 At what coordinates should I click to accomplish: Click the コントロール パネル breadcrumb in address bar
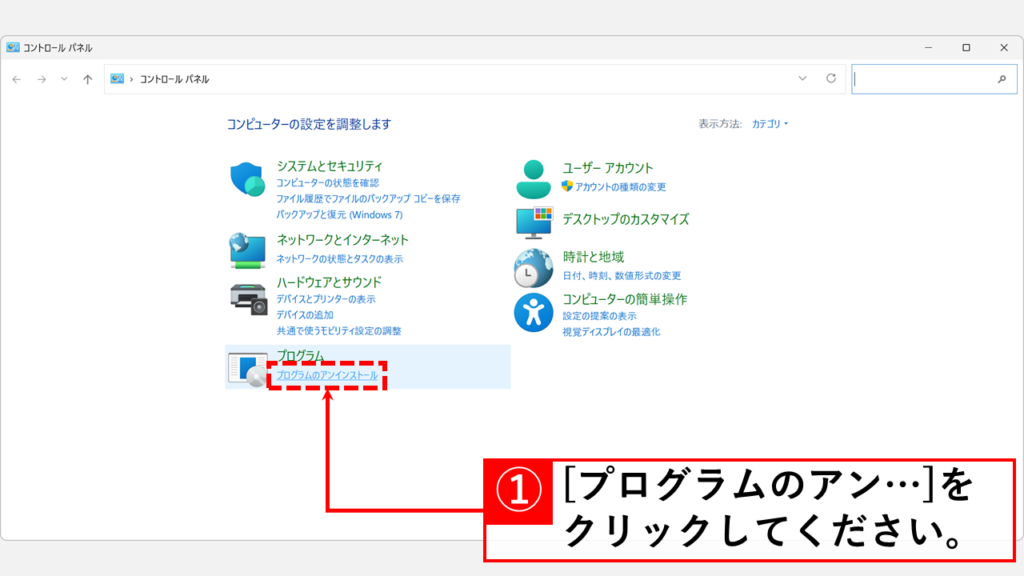pyautogui.click(x=174, y=79)
